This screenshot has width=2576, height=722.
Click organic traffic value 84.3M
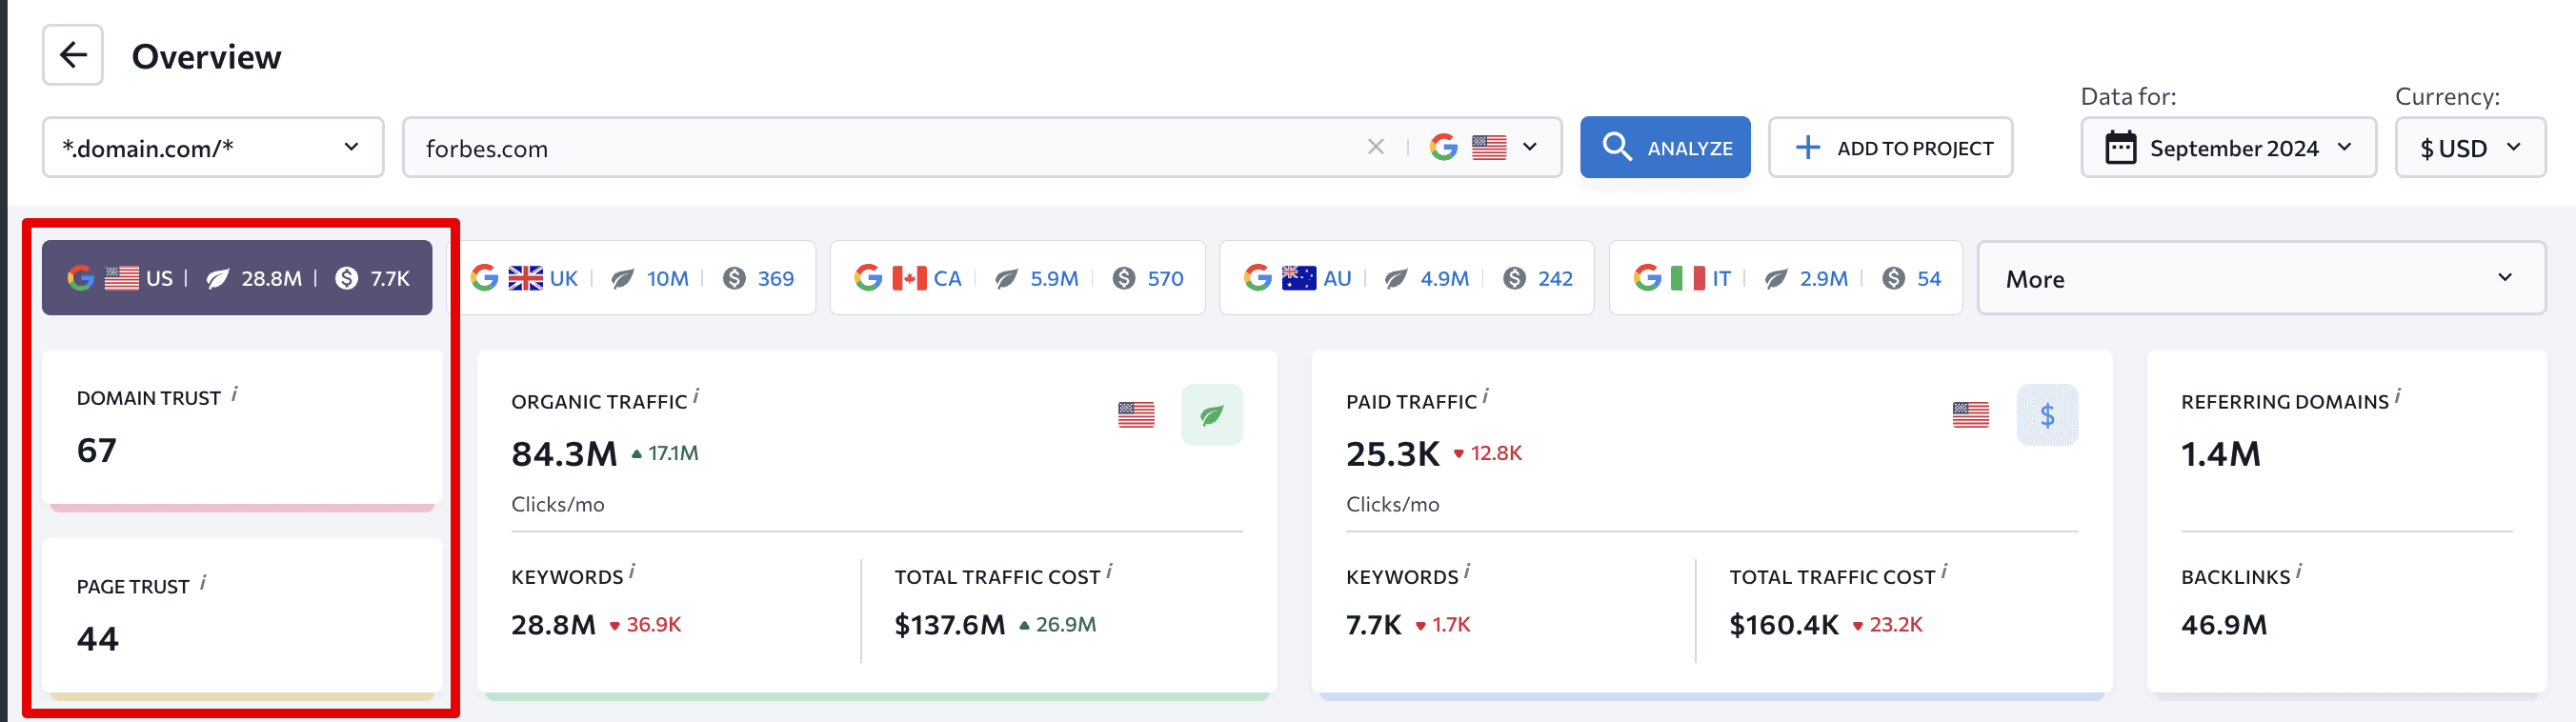point(564,454)
